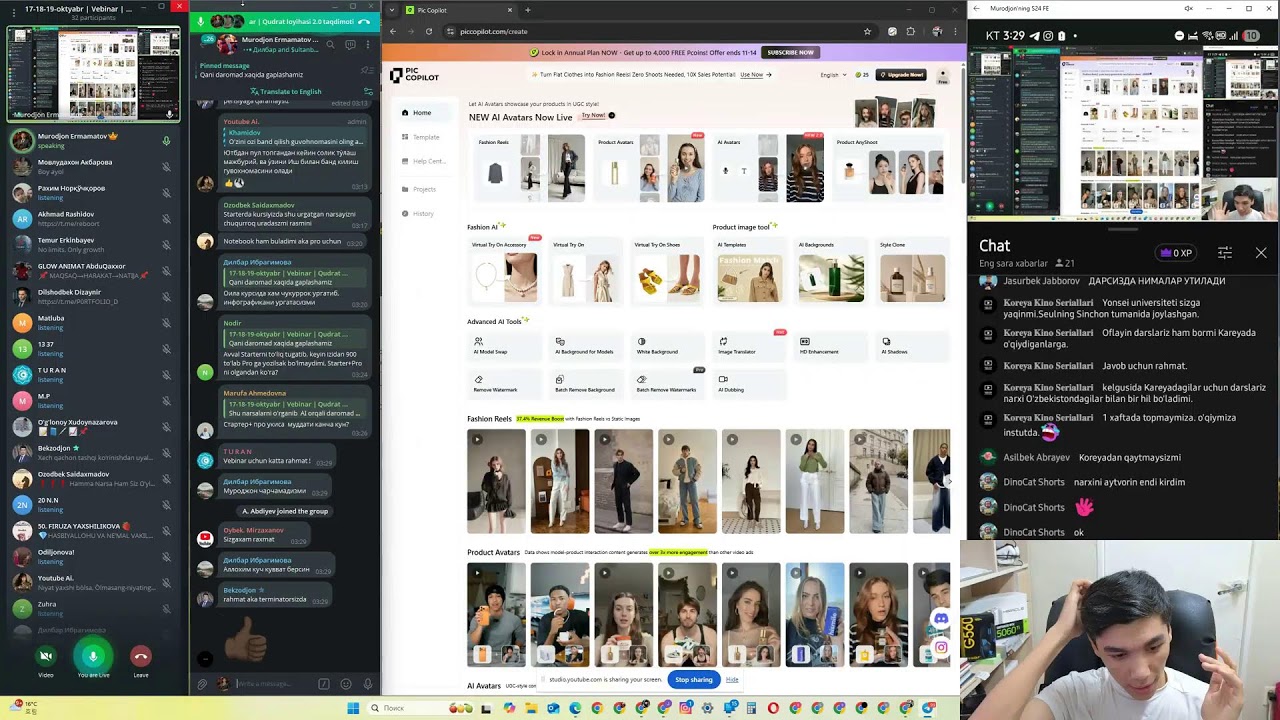Open a new browser tab
1280x720 pixels.
tap(528, 10)
